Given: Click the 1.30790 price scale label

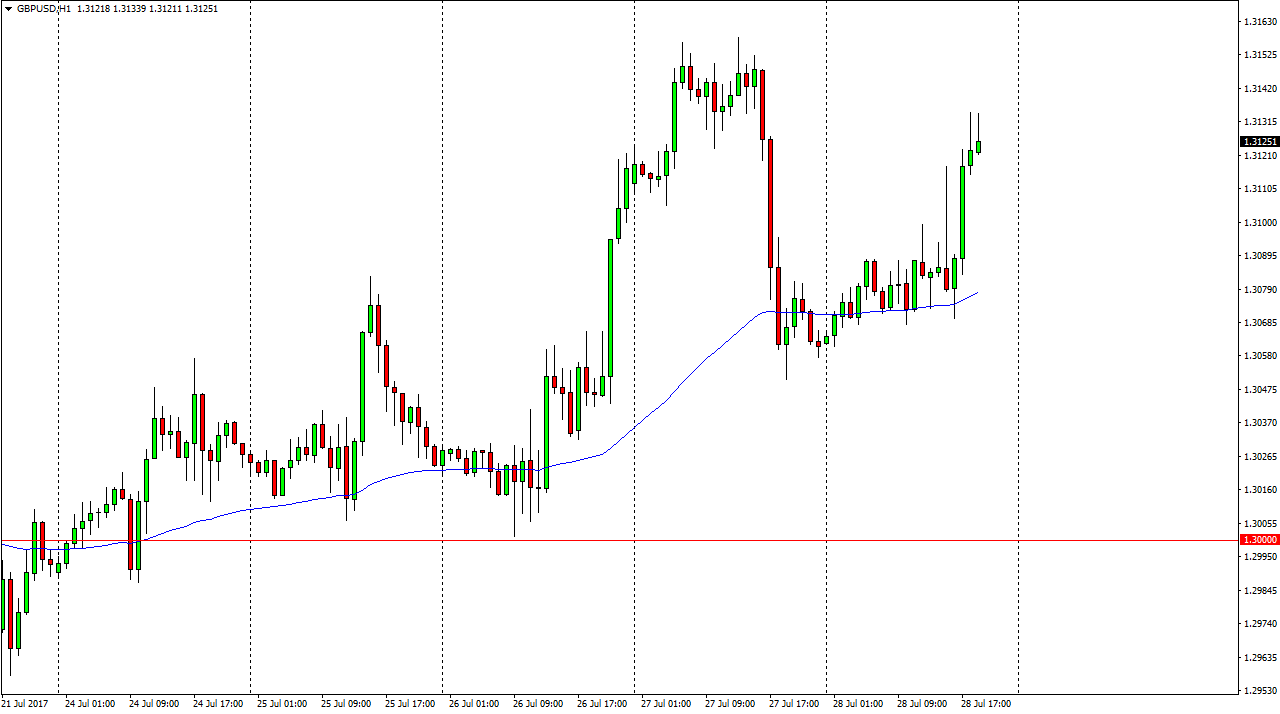Looking at the screenshot, I should tap(1259, 290).
